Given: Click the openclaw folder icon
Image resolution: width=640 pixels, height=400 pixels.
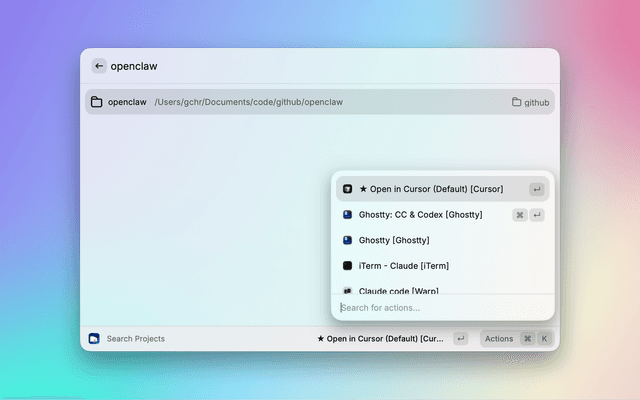Looking at the screenshot, I should (x=97, y=102).
